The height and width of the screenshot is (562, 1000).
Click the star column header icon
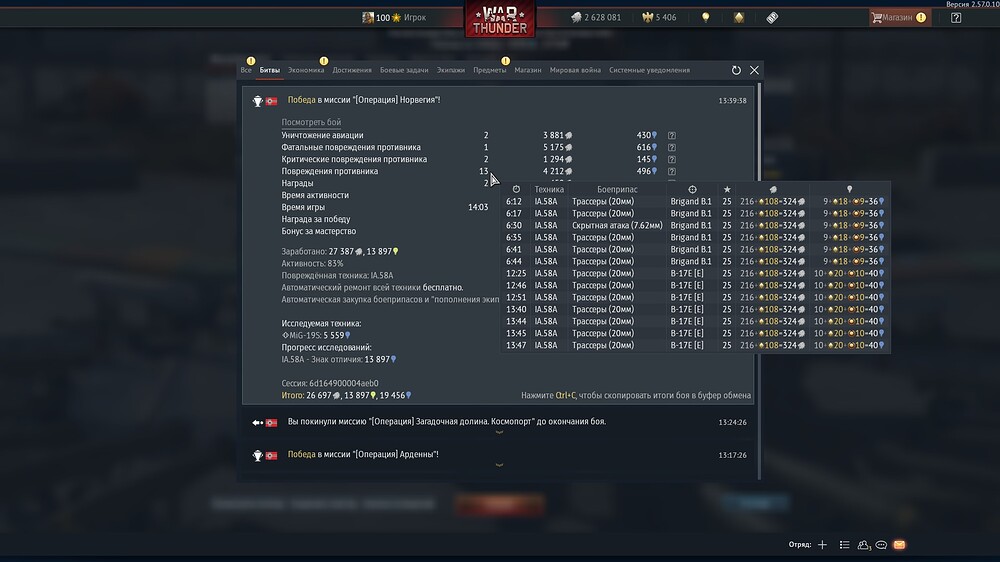pyautogui.click(x=726, y=189)
